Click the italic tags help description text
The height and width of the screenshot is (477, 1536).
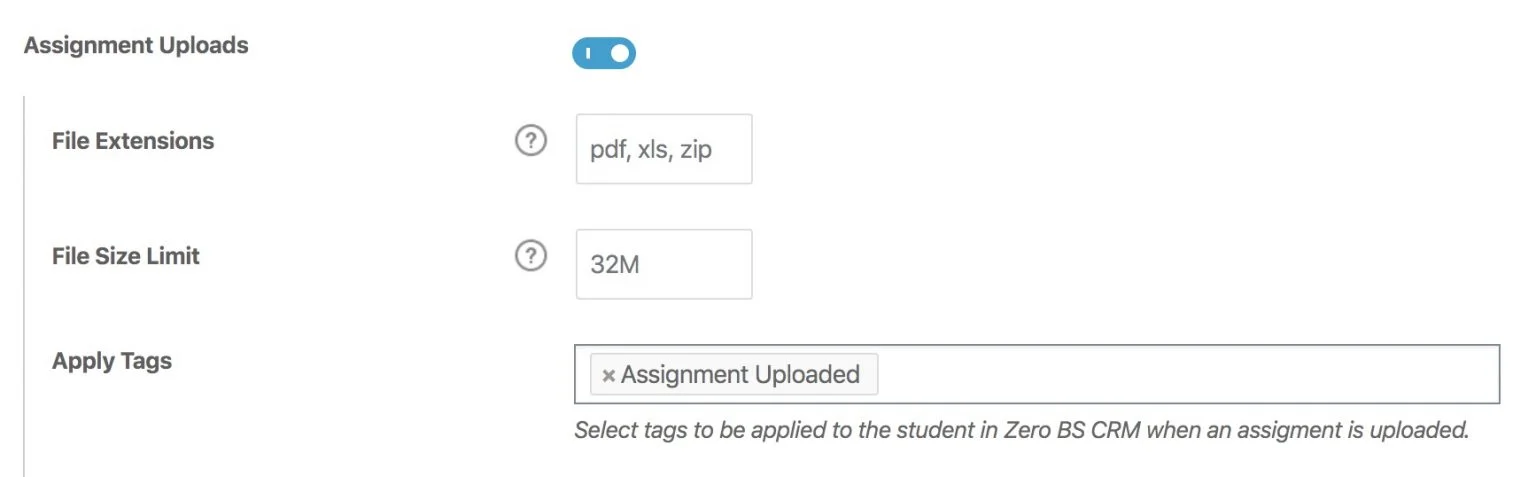(1020, 431)
